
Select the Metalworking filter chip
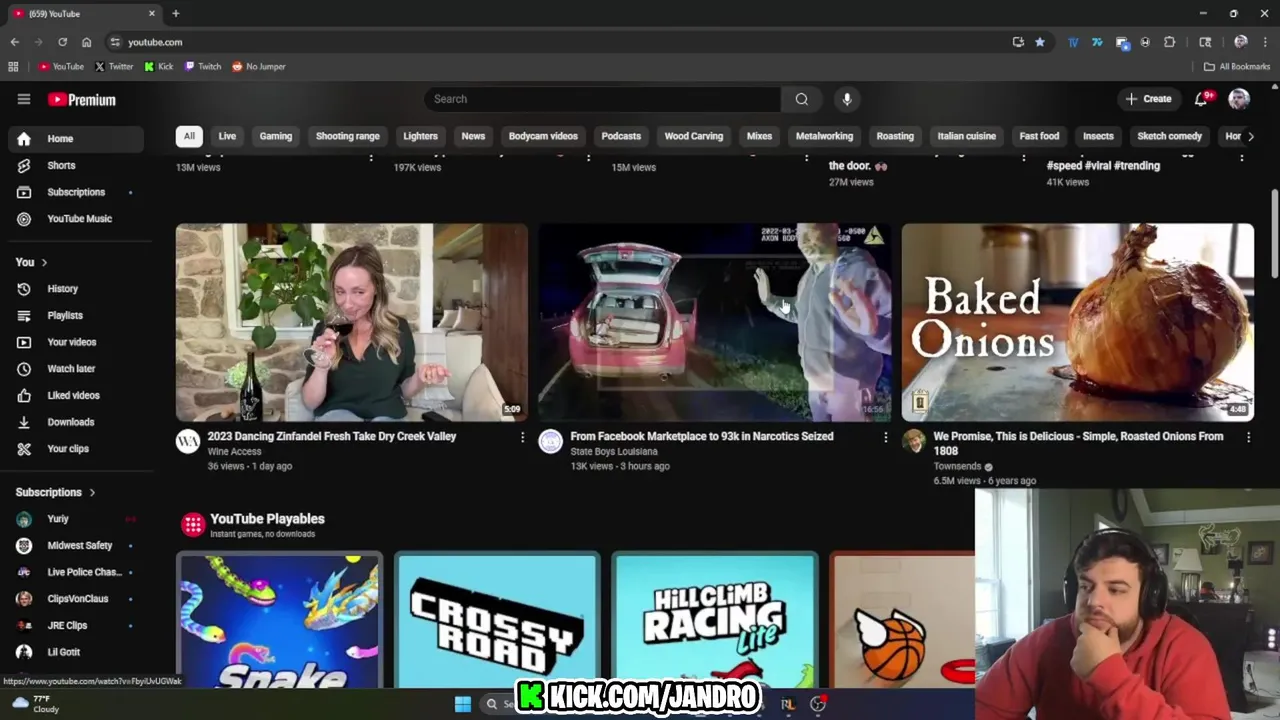pos(824,136)
